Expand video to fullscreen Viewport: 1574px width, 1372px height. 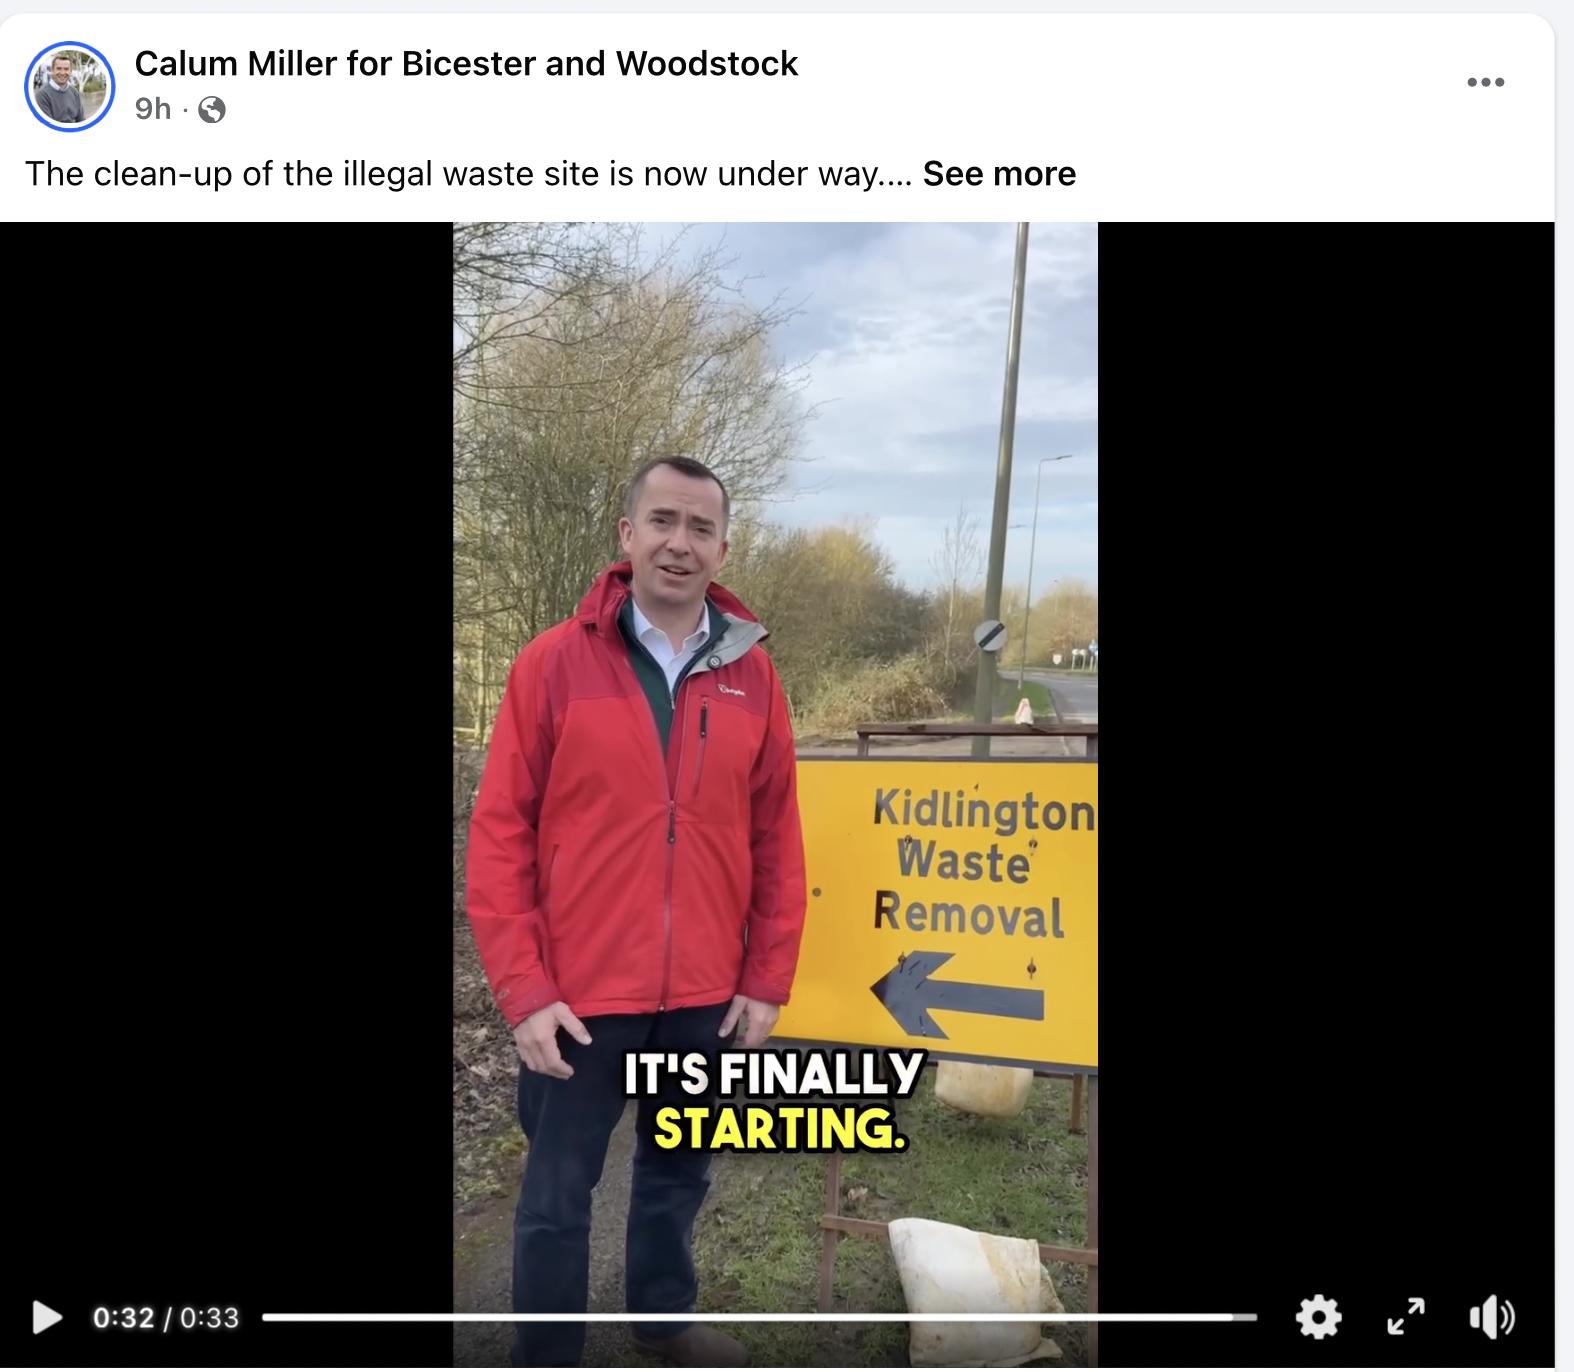(1406, 1317)
